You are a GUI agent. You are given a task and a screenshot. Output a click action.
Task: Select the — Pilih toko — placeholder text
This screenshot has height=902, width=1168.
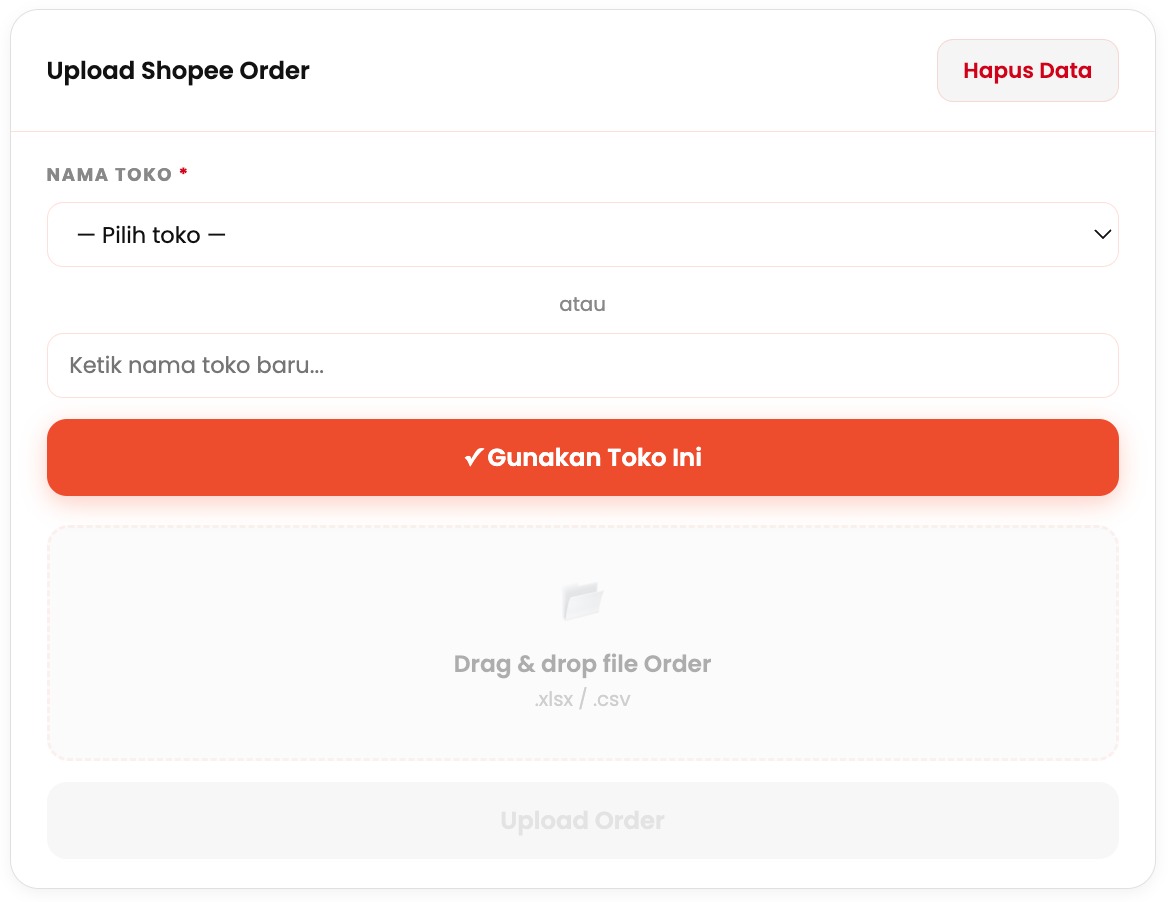[x=151, y=236]
